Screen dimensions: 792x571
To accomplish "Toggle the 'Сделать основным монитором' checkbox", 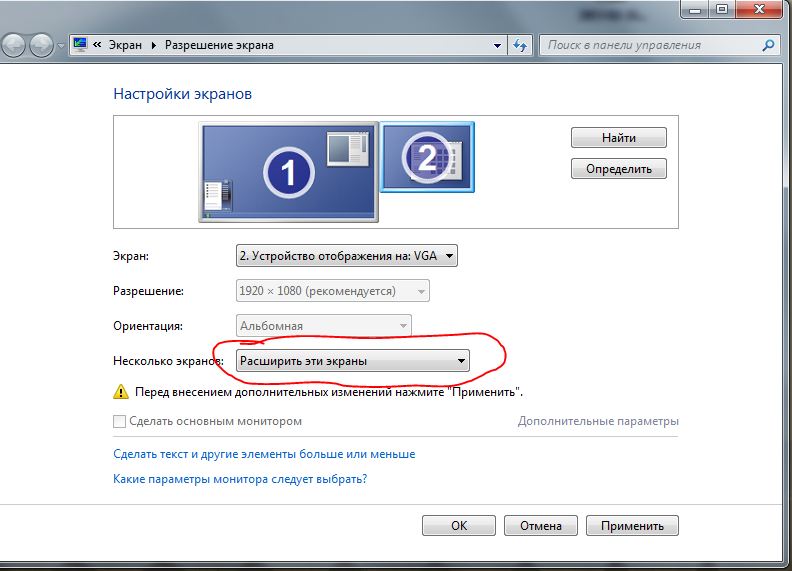I will click(x=120, y=422).
